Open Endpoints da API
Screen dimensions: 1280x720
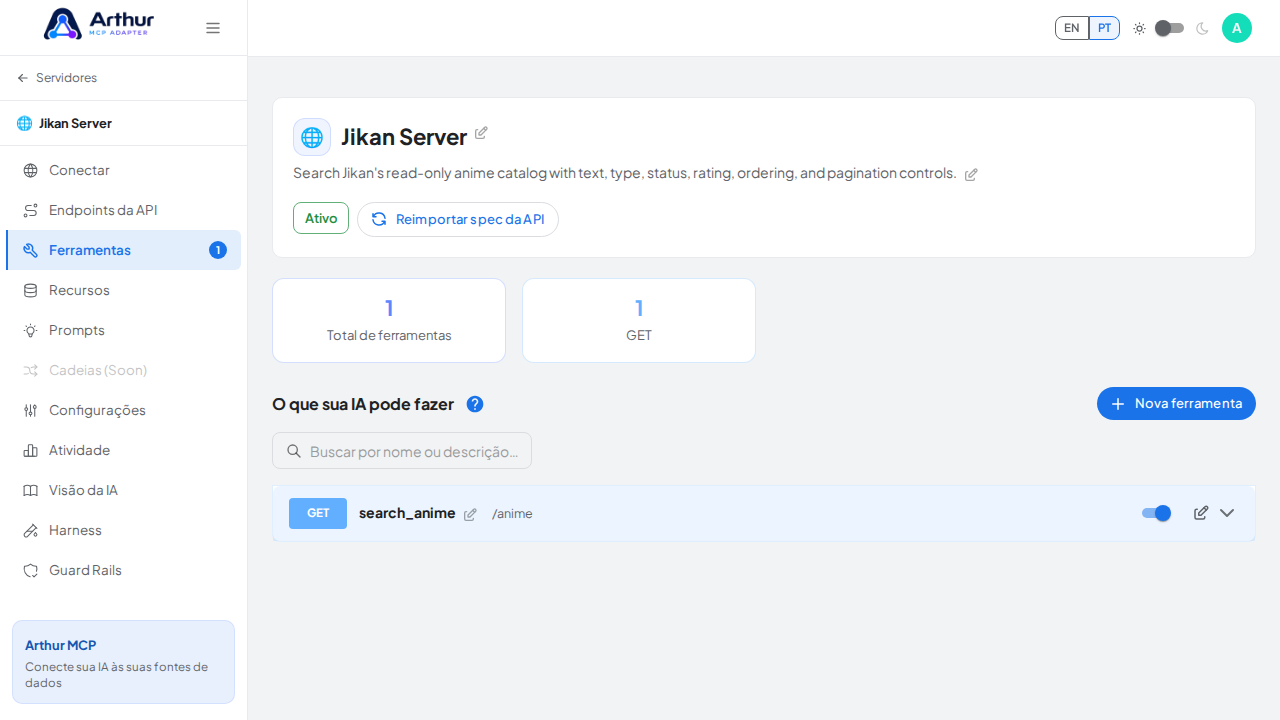[x=123, y=210]
